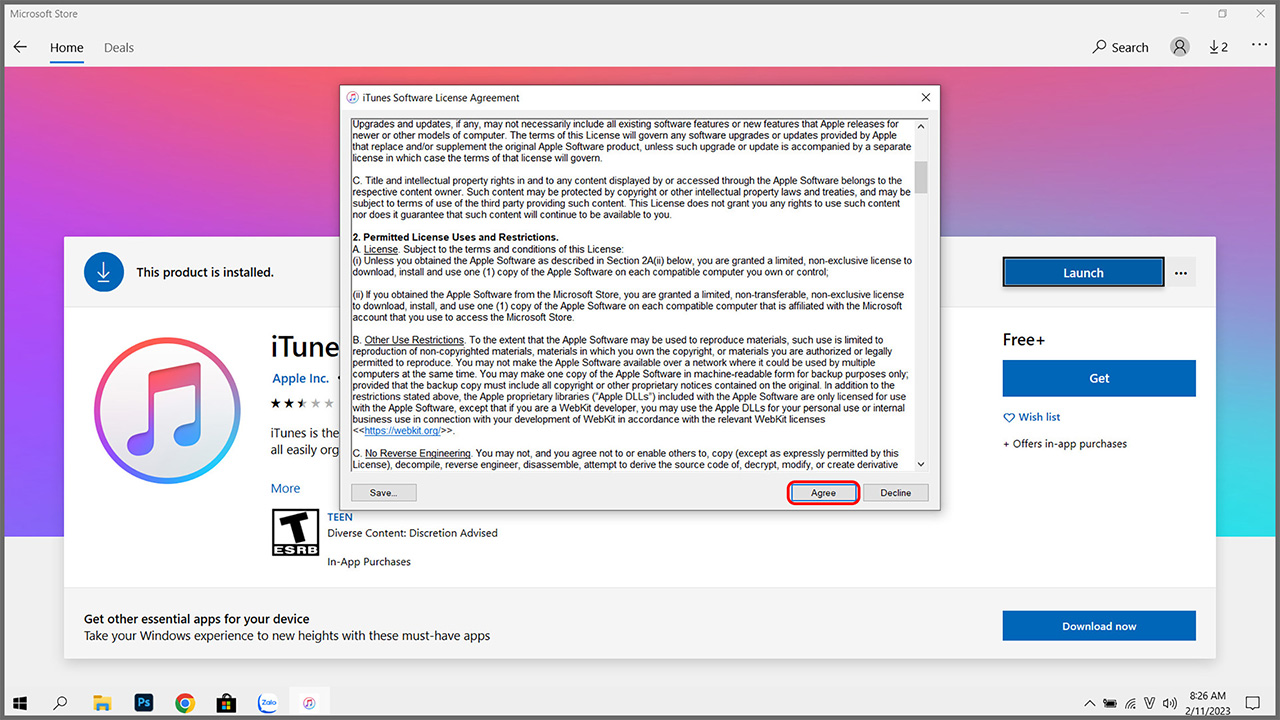Open Search in Microsoft Store

pyautogui.click(x=1120, y=47)
